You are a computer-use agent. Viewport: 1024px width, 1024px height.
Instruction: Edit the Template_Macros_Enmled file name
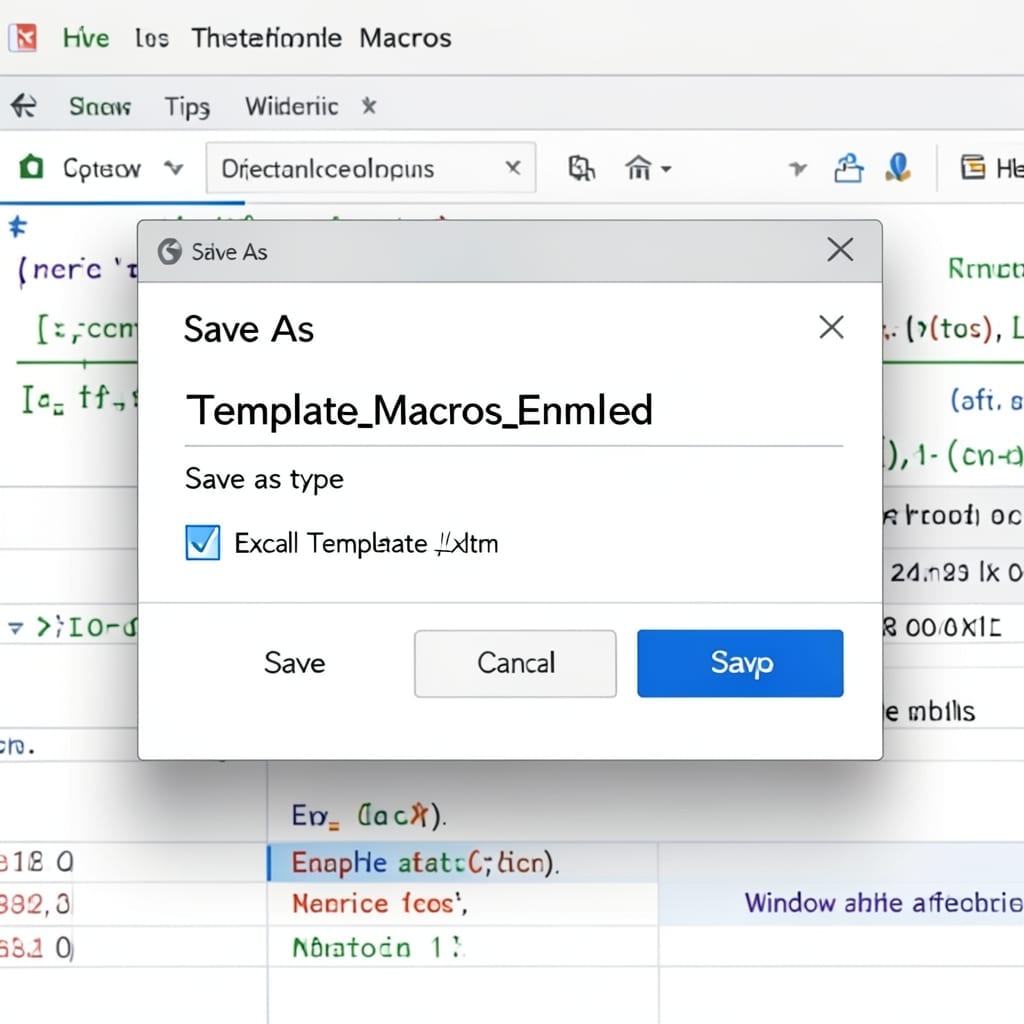[x=513, y=411]
